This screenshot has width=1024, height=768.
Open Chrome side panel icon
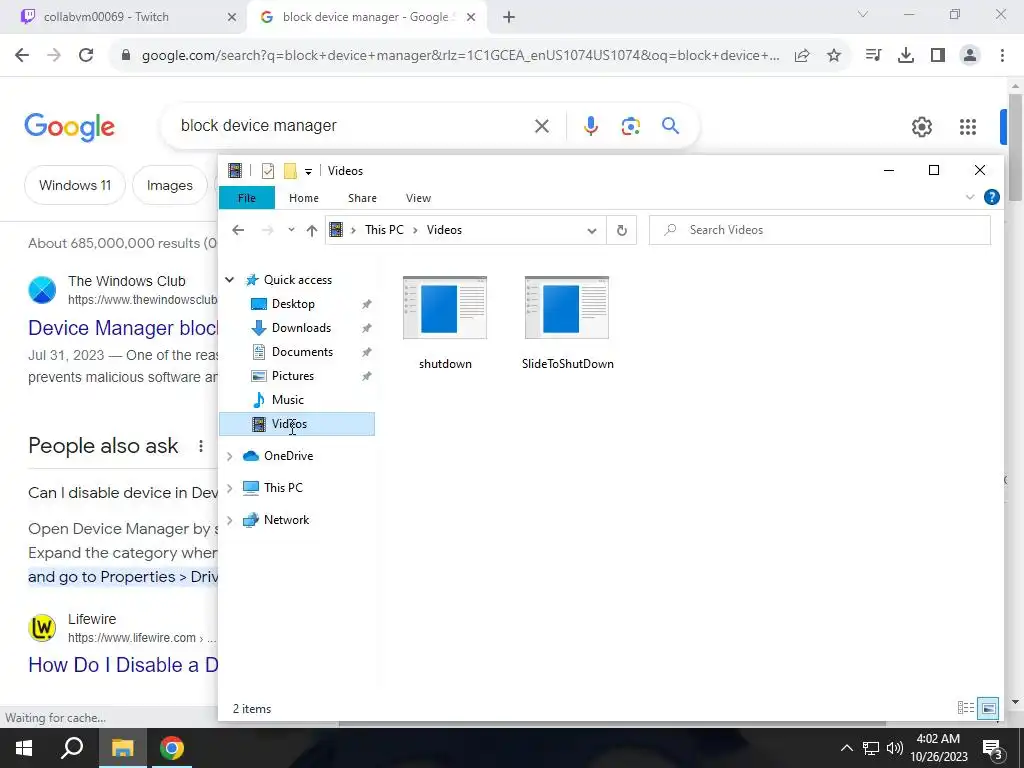(x=938, y=56)
